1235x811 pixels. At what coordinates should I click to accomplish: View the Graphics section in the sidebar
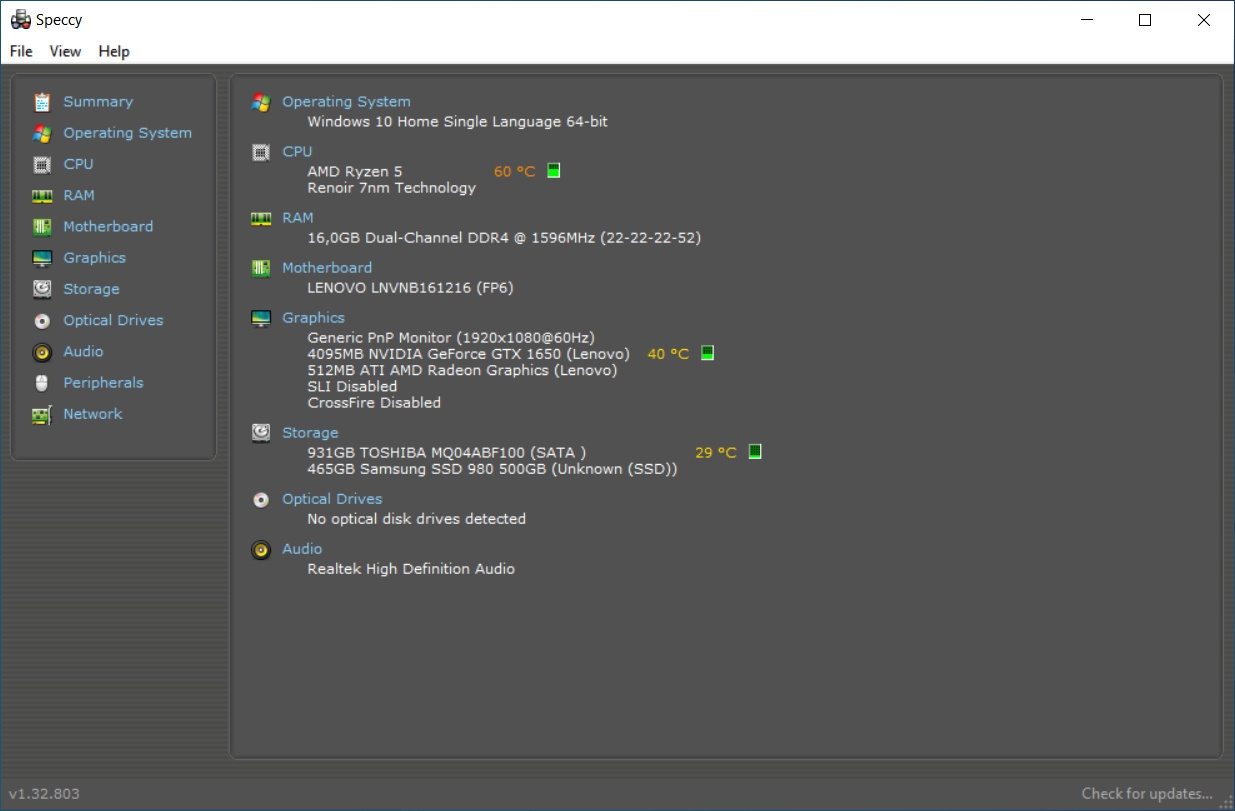95,258
